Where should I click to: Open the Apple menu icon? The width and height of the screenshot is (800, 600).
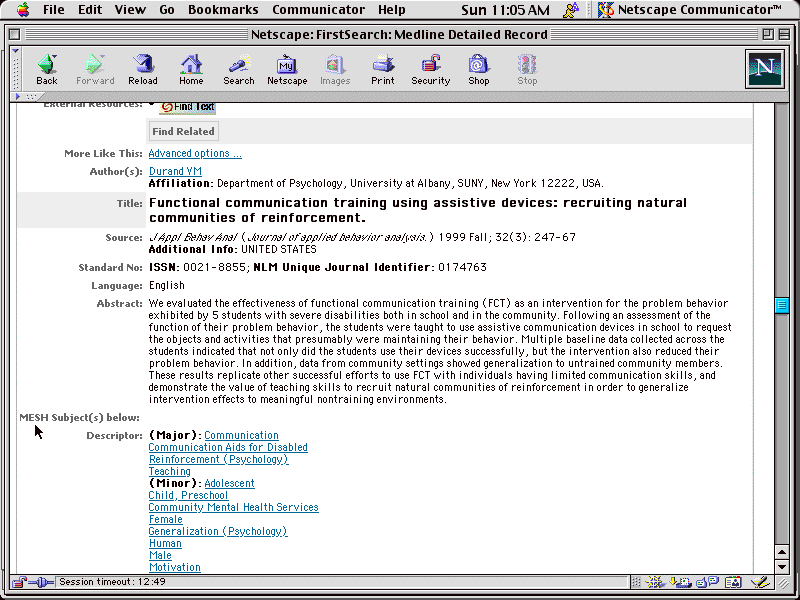click(23, 9)
